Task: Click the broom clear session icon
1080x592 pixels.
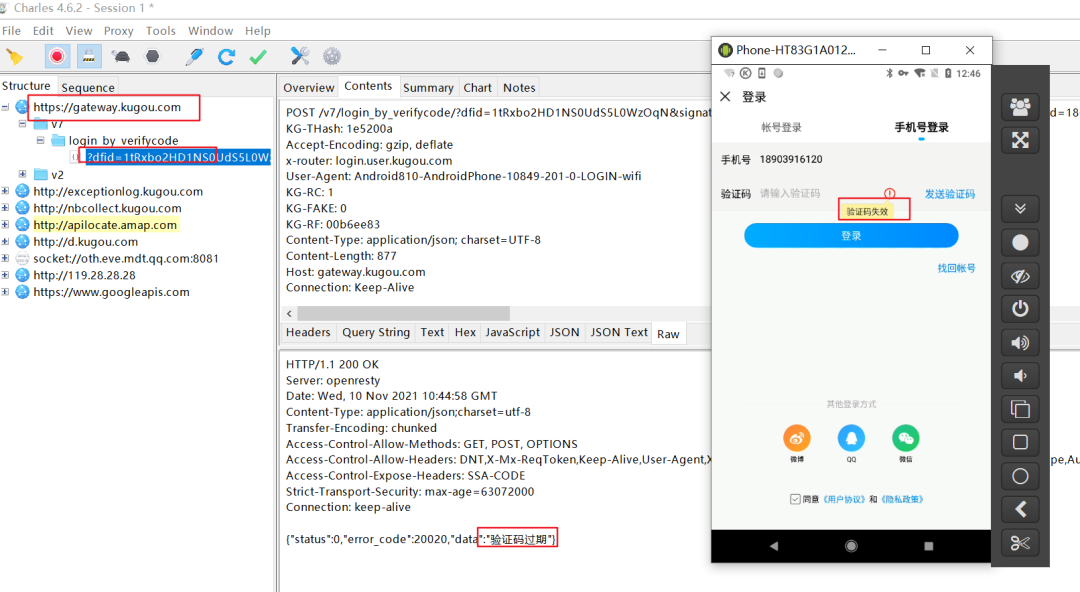Action: click(14, 57)
